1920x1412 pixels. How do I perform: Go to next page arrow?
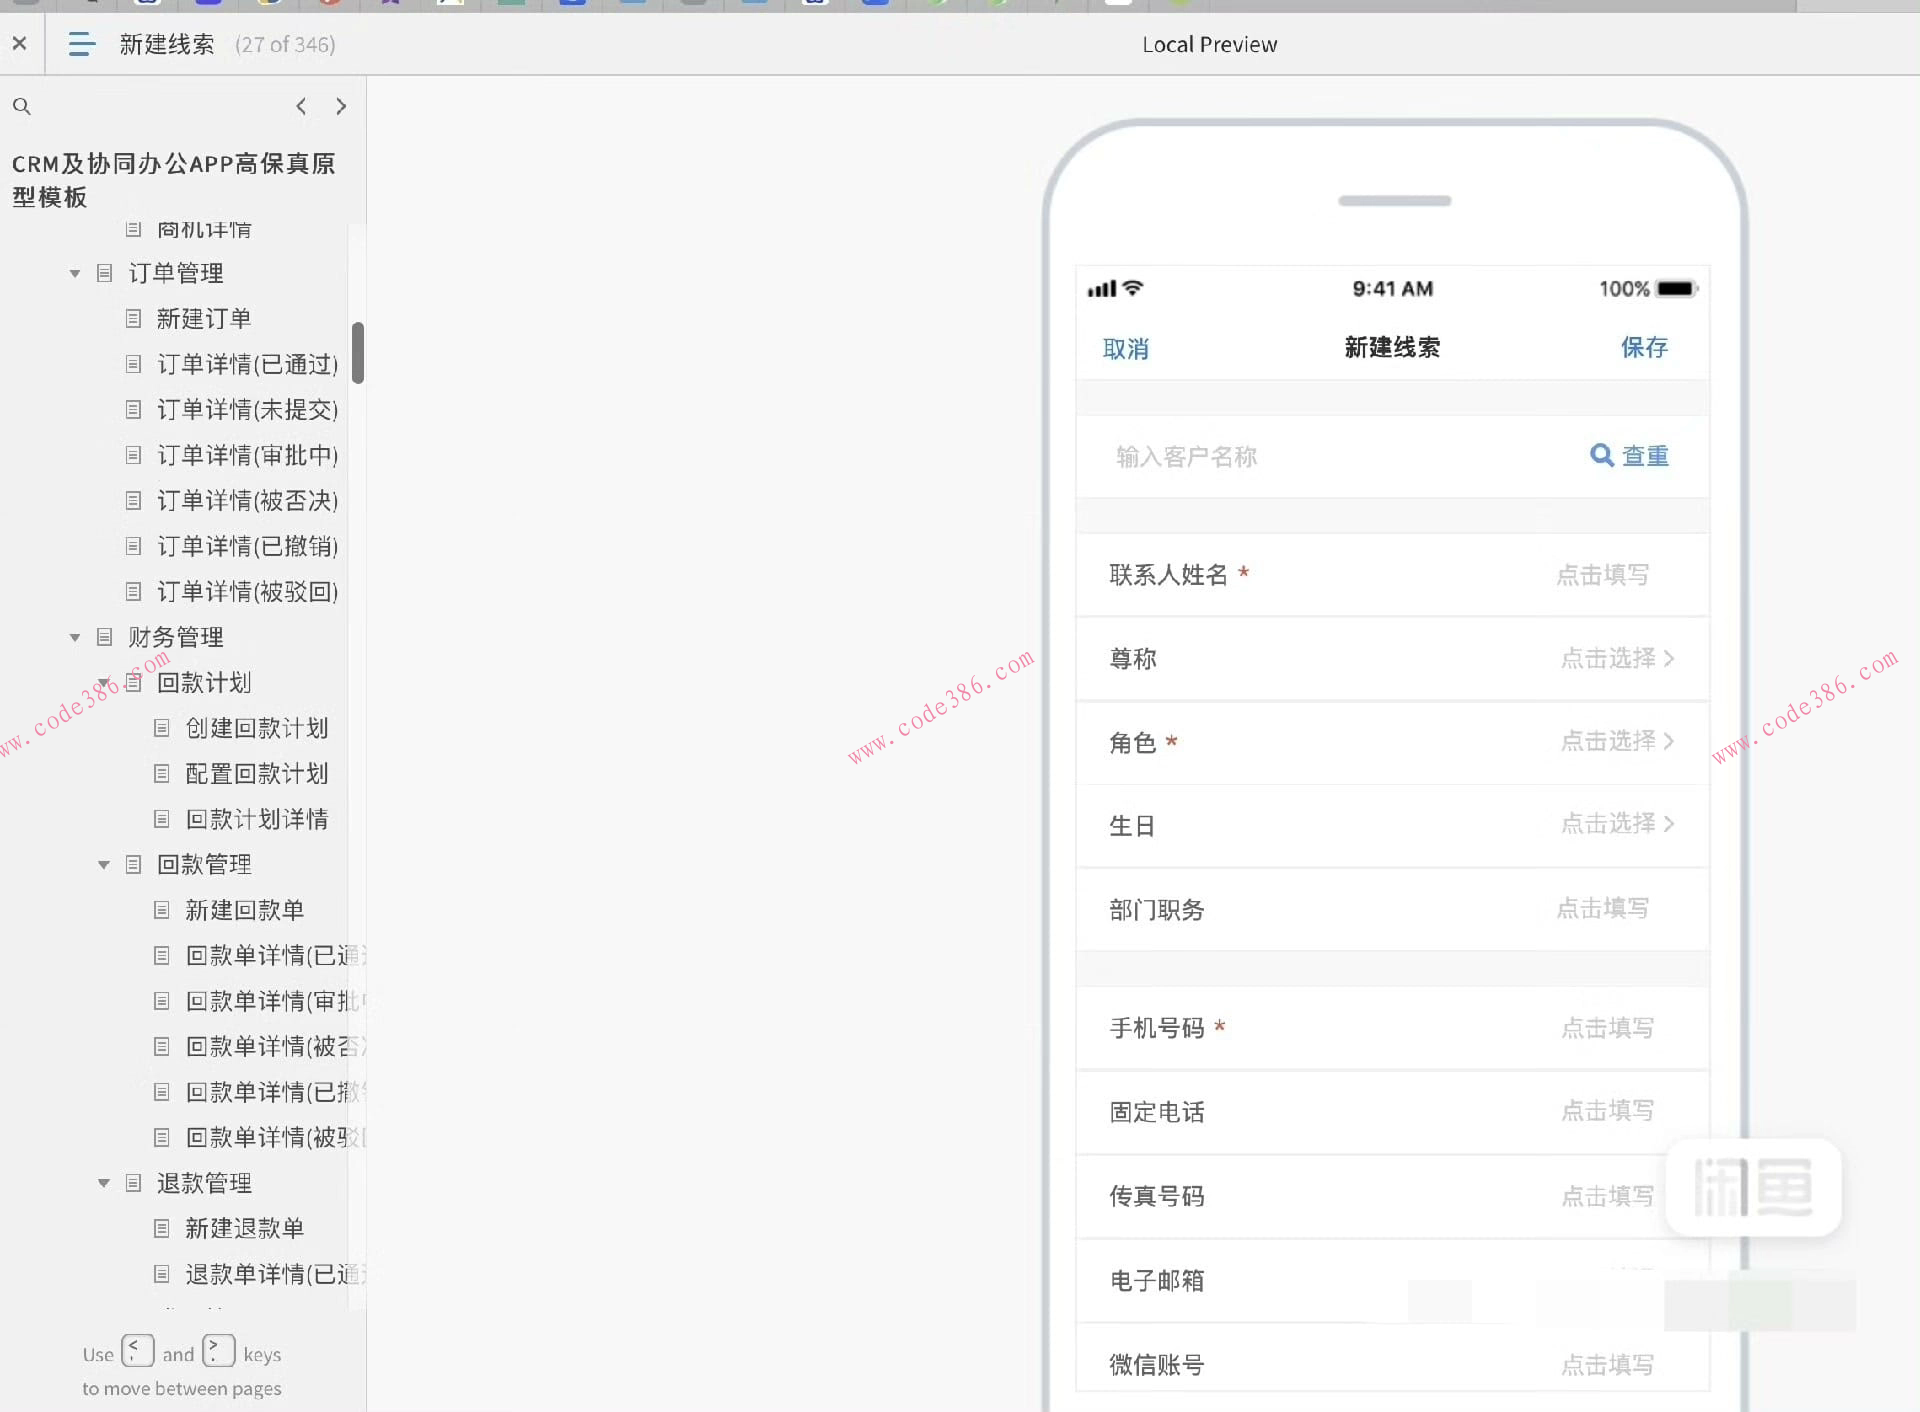341,106
